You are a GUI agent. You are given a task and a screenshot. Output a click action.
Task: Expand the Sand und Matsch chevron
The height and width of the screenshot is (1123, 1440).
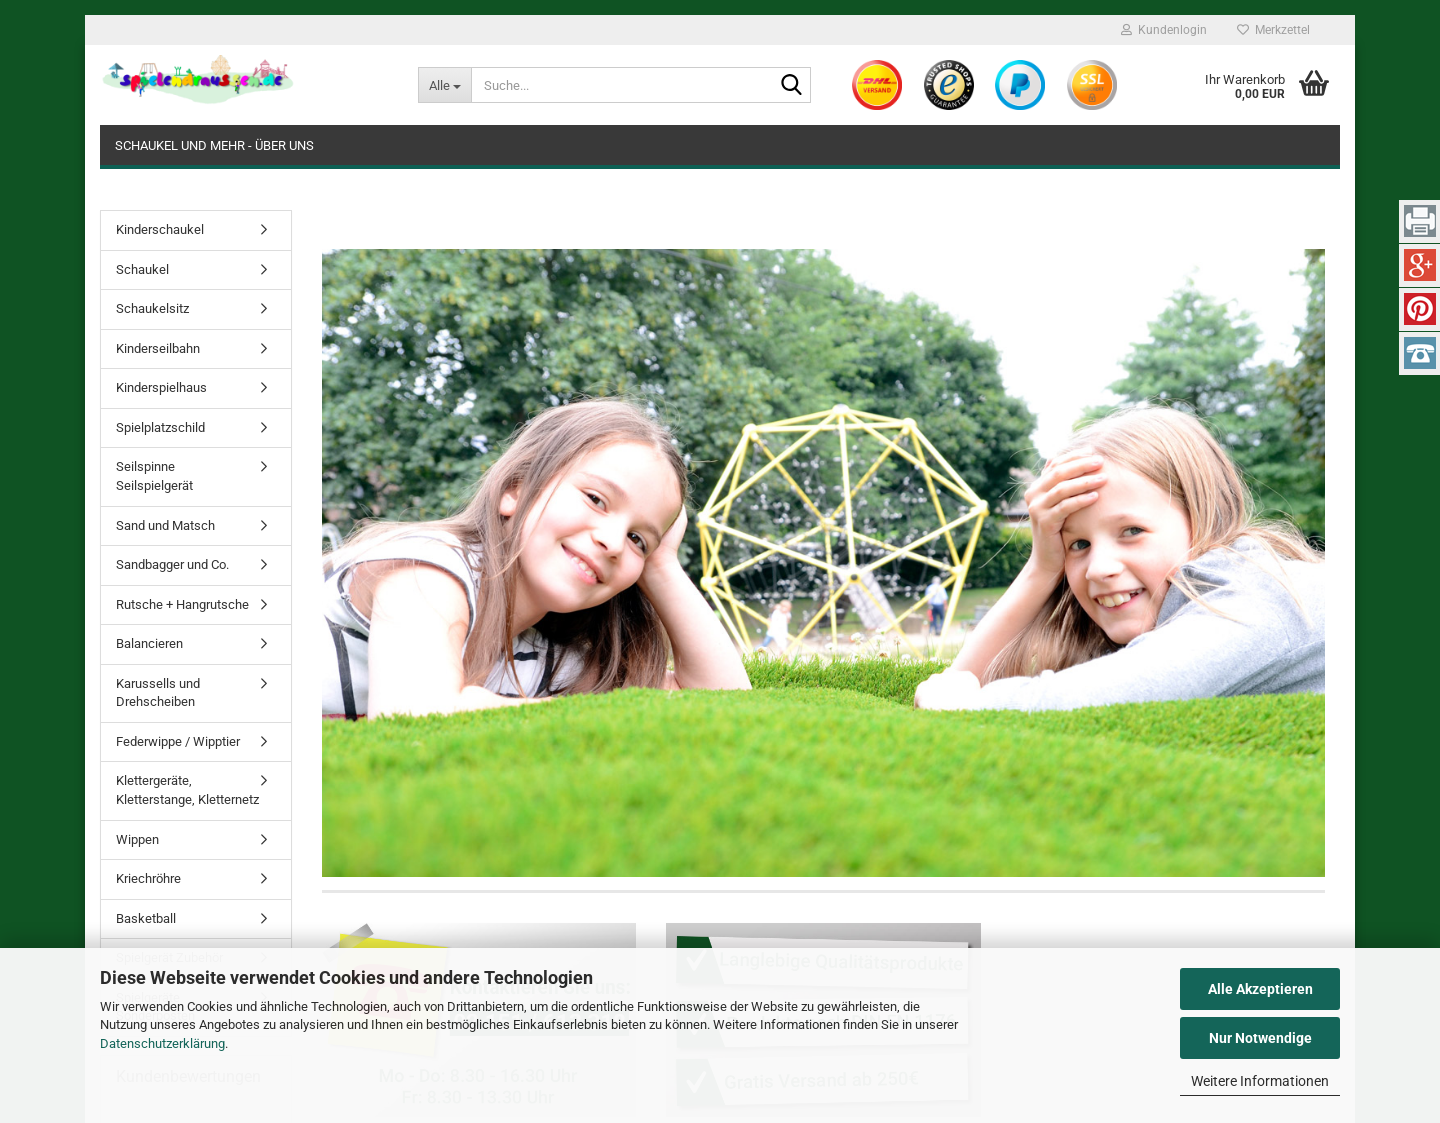coord(264,526)
